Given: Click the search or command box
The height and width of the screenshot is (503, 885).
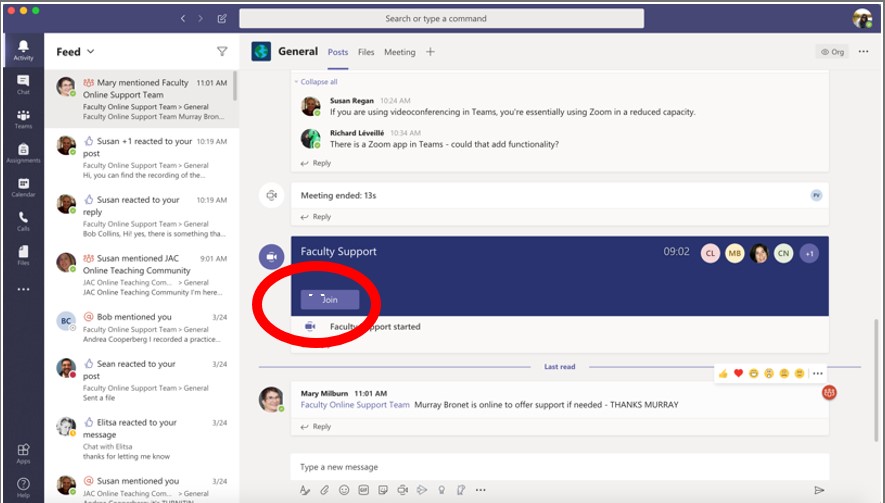Looking at the screenshot, I should [441, 19].
